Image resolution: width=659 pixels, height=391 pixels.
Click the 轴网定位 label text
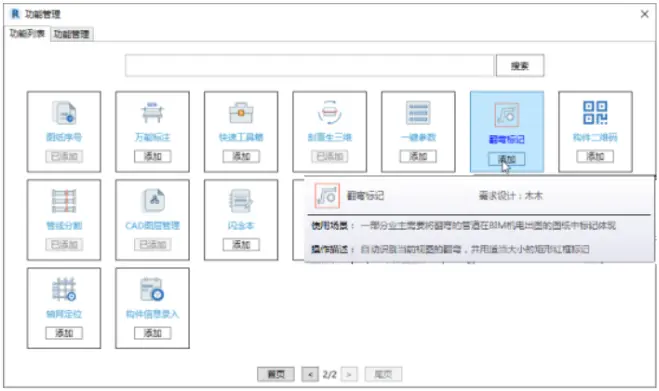[64, 314]
